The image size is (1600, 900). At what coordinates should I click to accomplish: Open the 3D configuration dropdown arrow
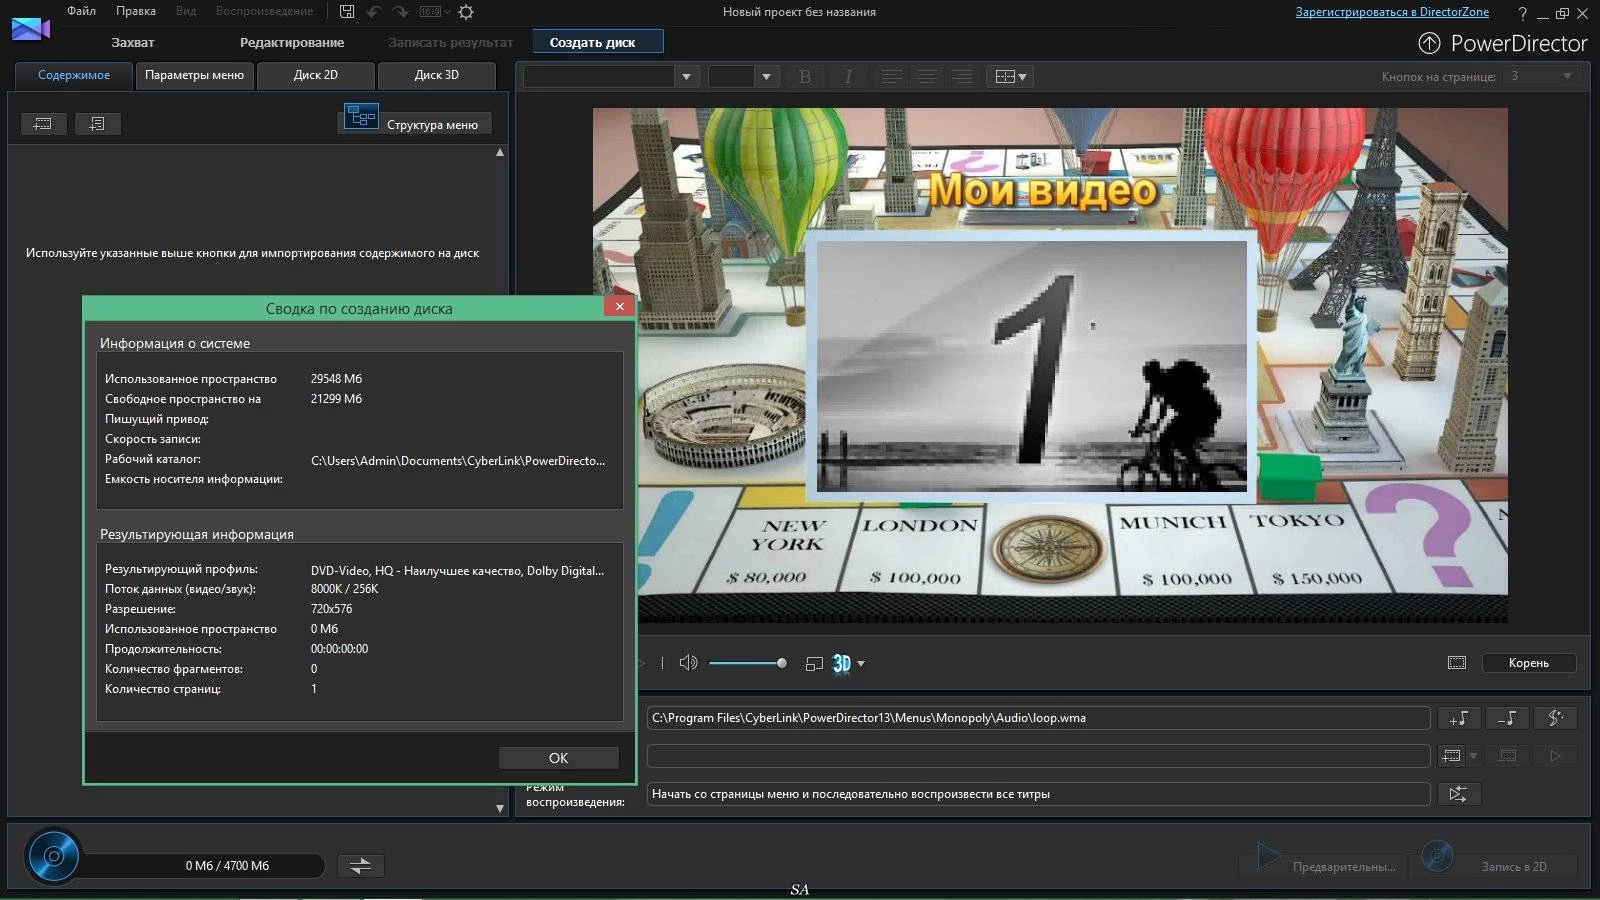861,663
